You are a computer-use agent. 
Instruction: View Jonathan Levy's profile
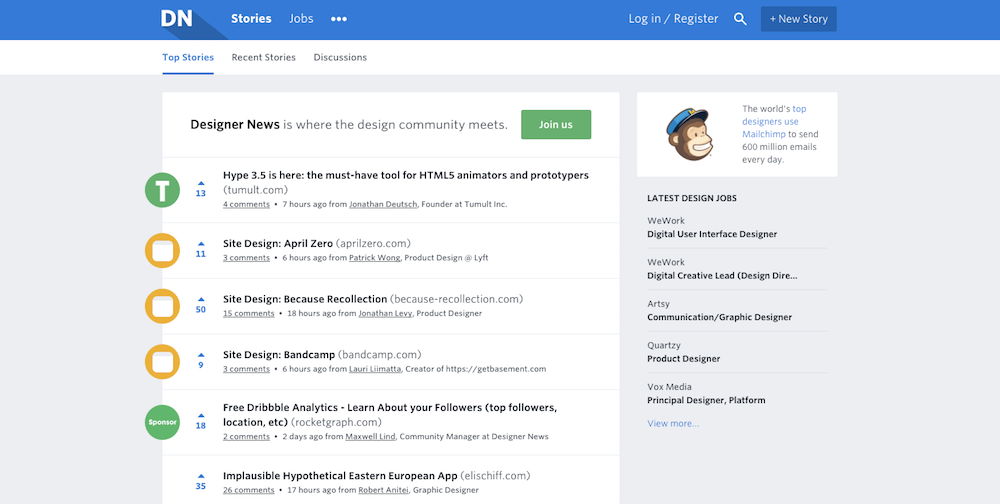point(385,313)
